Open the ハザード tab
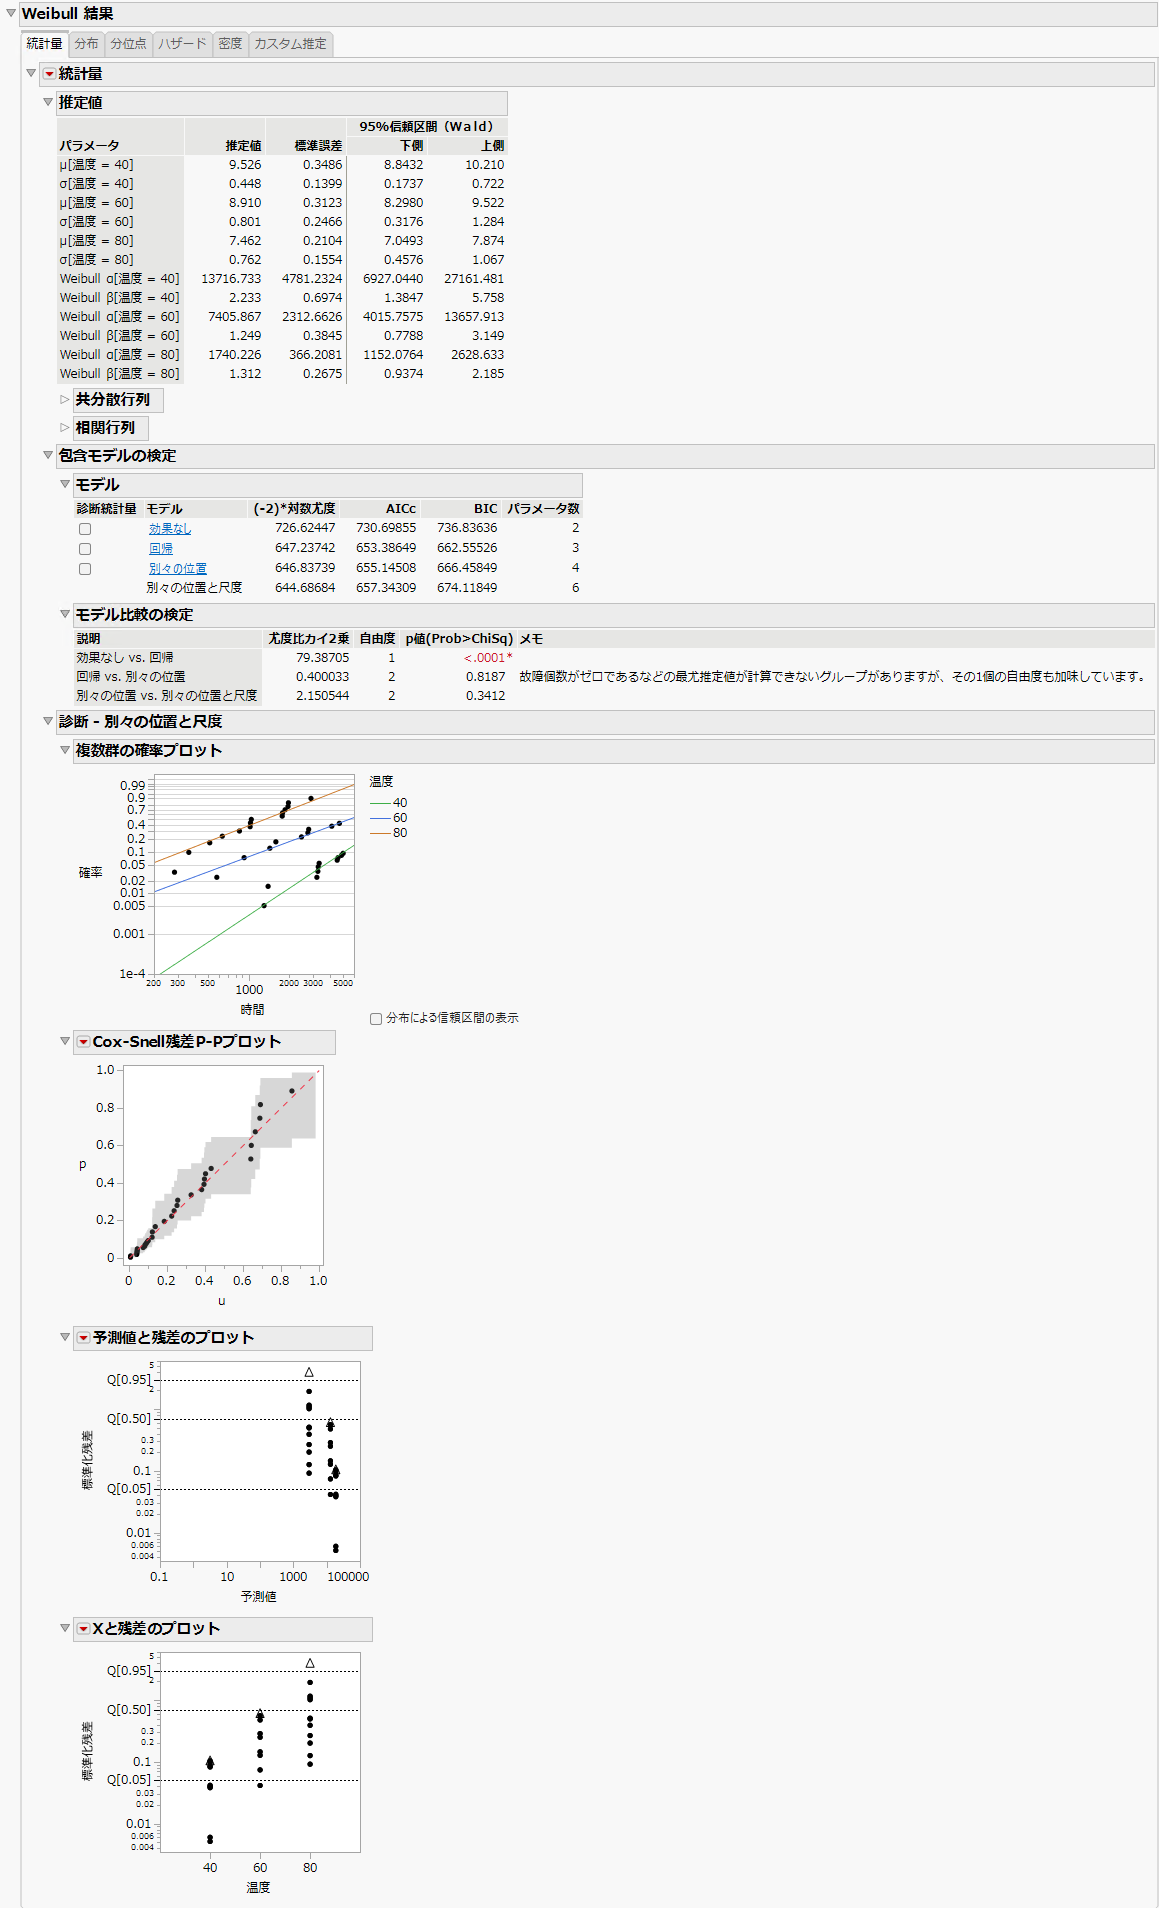Screen dimensions: 1159x1908 [x=182, y=44]
